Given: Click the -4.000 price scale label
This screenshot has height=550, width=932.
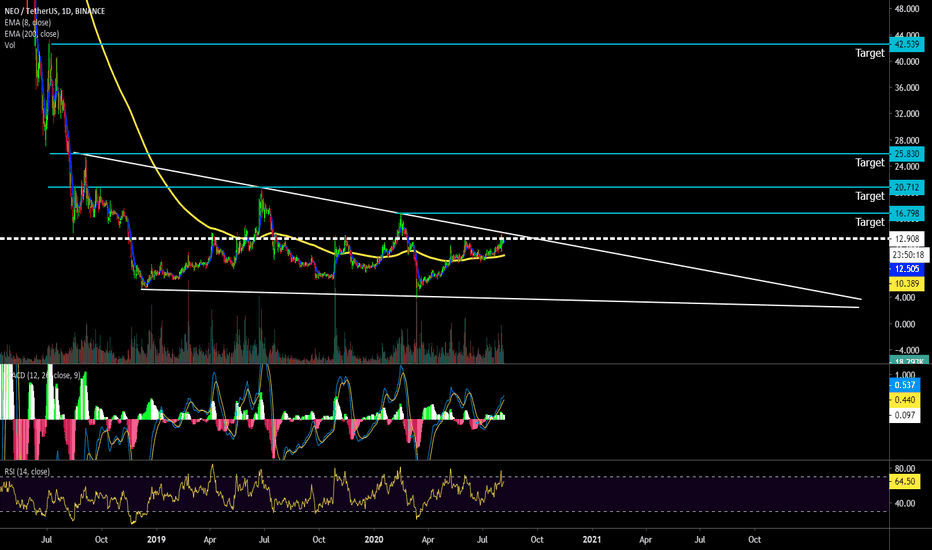Looking at the screenshot, I should coord(905,350).
